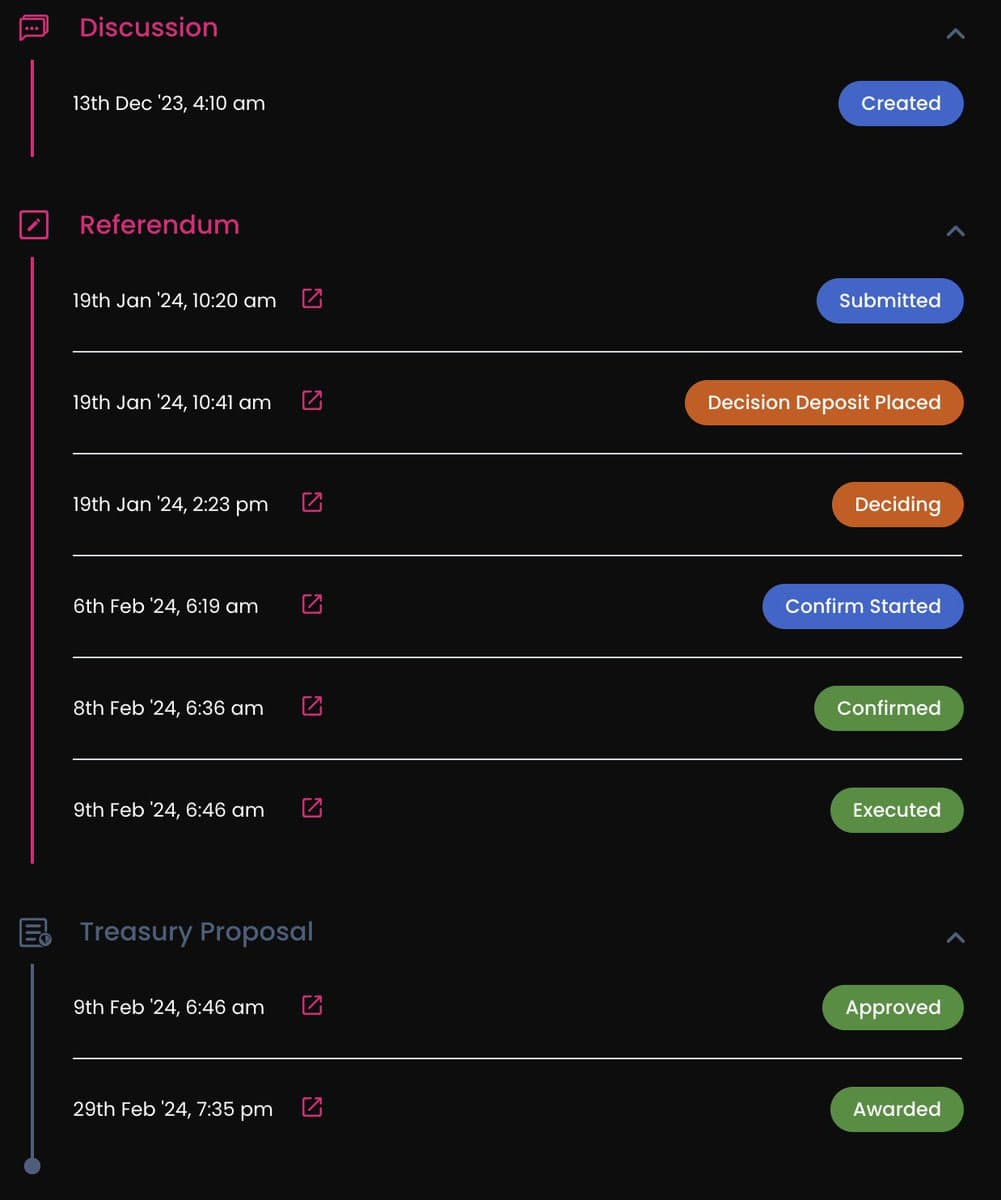Open external link for Referendum Executed entry
The height and width of the screenshot is (1200, 1001).
312,808
